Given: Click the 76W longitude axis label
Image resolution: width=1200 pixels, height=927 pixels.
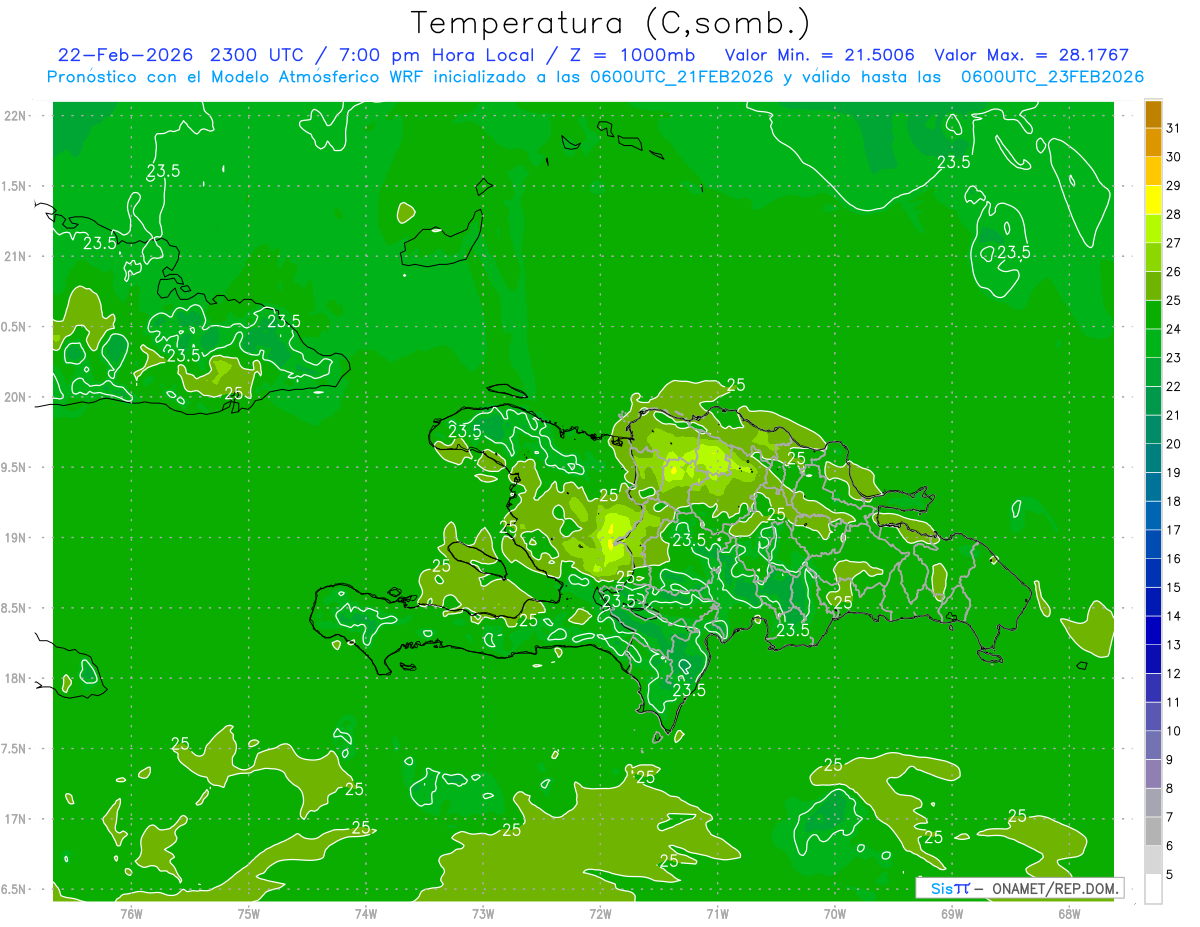Looking at the screenshot, I should click(x=131, y=913).
